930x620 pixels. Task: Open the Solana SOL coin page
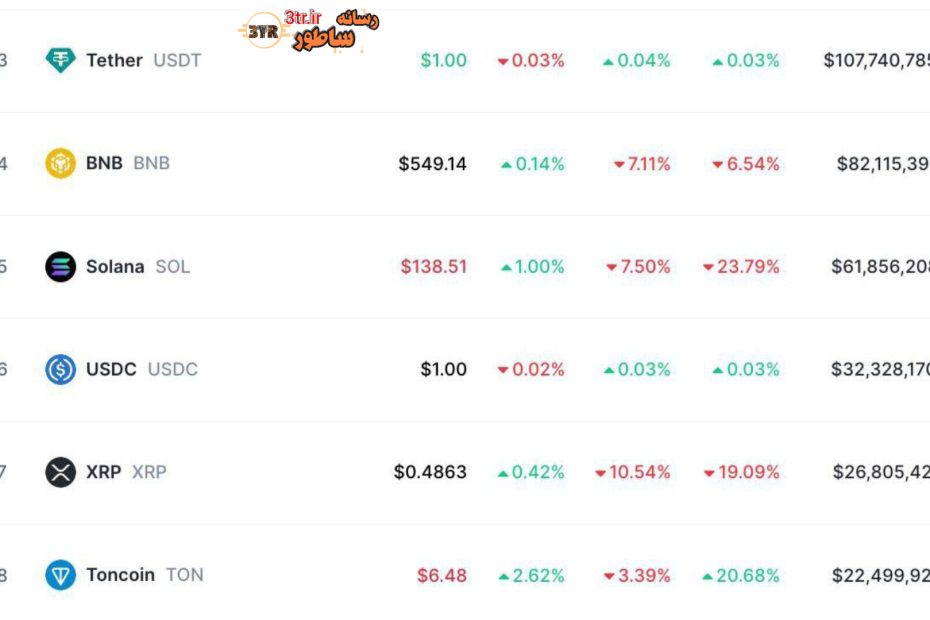coord(137,267)
